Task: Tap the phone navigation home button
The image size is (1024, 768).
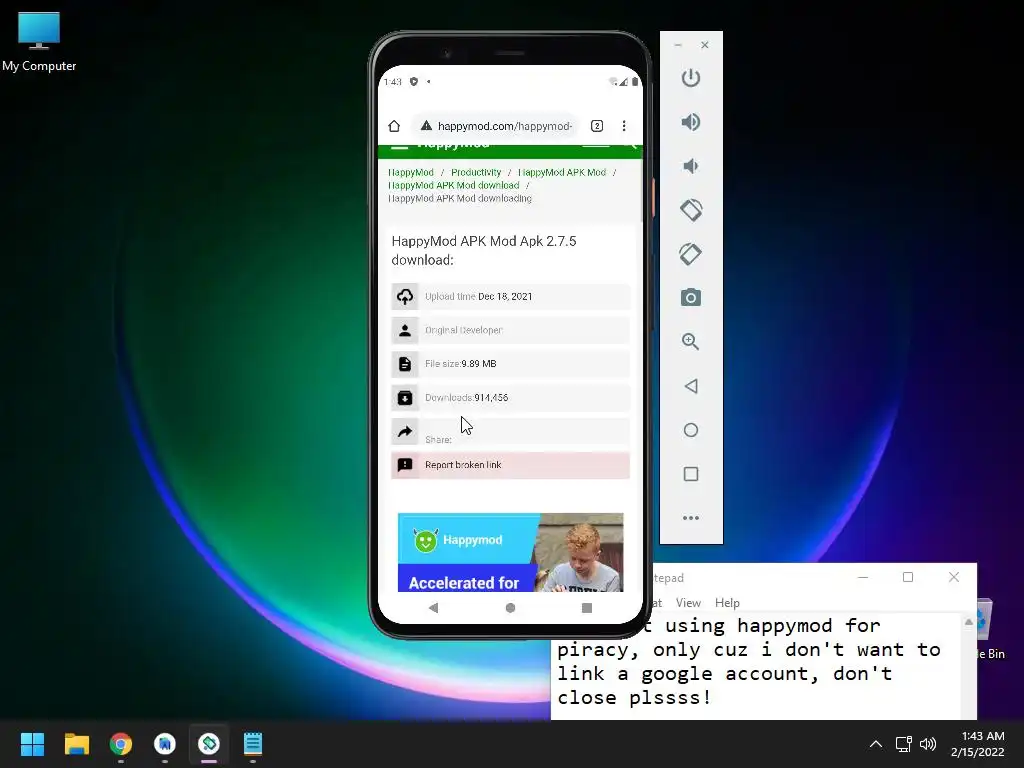Action: tap(510, 608)
